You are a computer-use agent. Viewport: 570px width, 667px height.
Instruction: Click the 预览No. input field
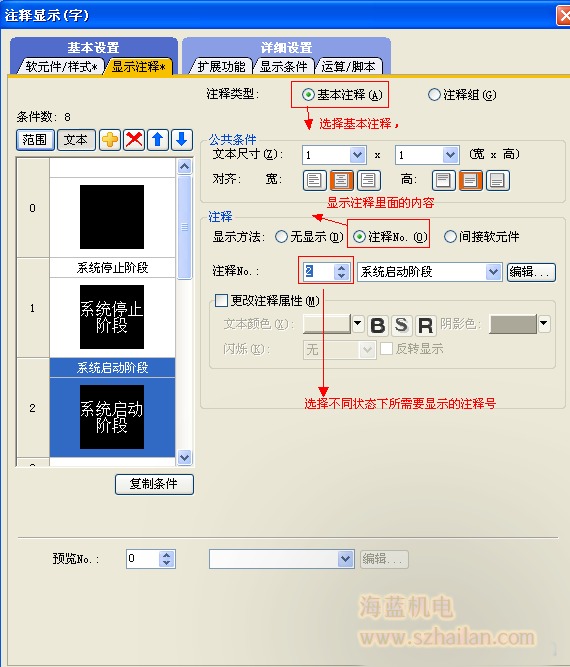[x=143, y=559]
